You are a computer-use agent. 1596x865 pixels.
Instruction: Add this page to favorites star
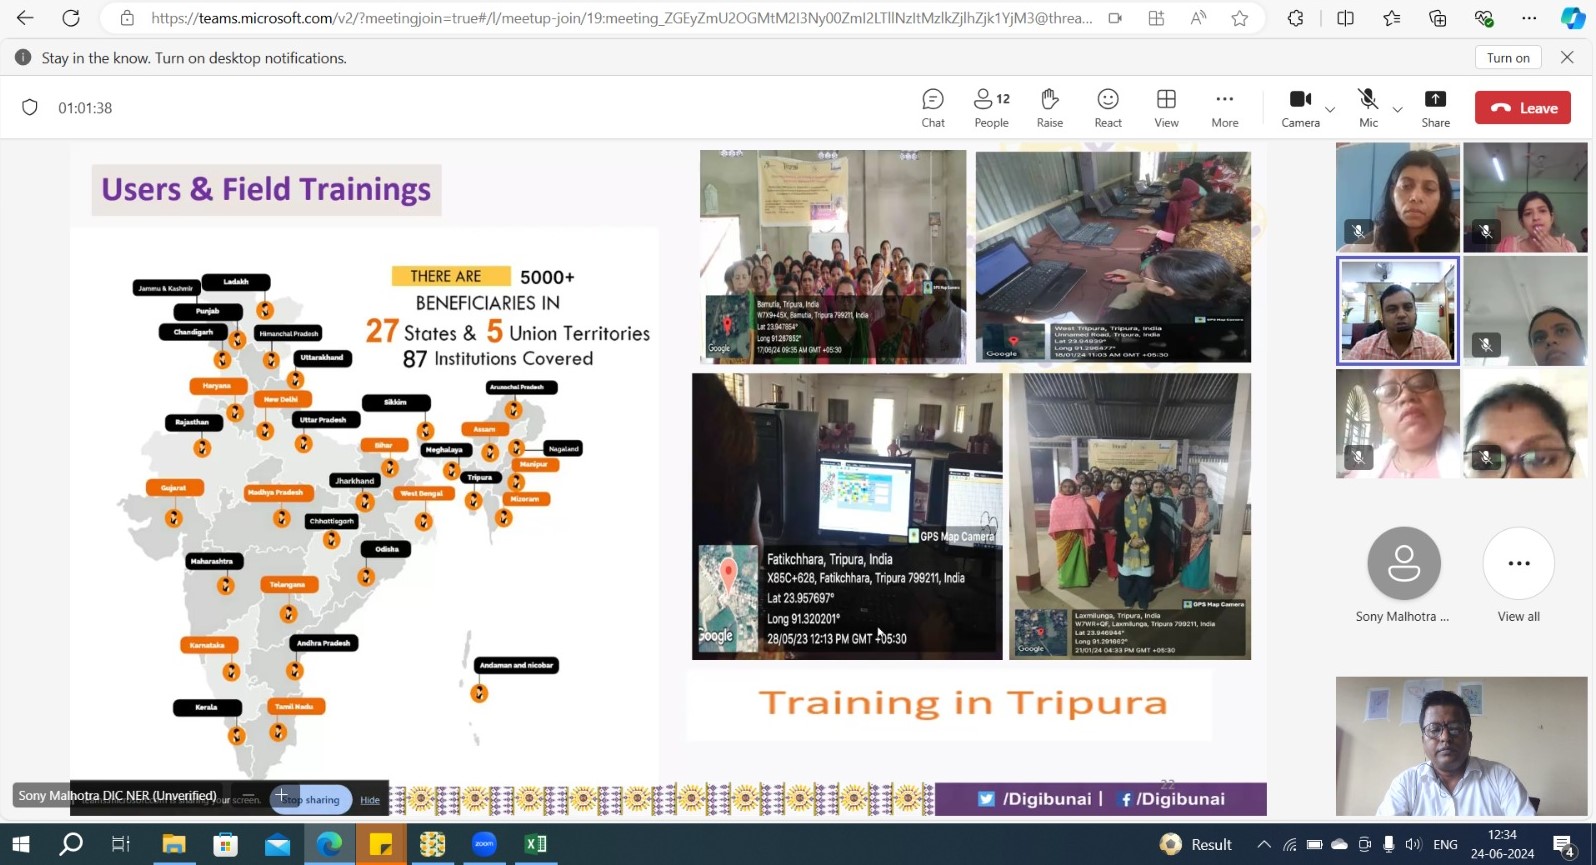tap(1240, 18)
